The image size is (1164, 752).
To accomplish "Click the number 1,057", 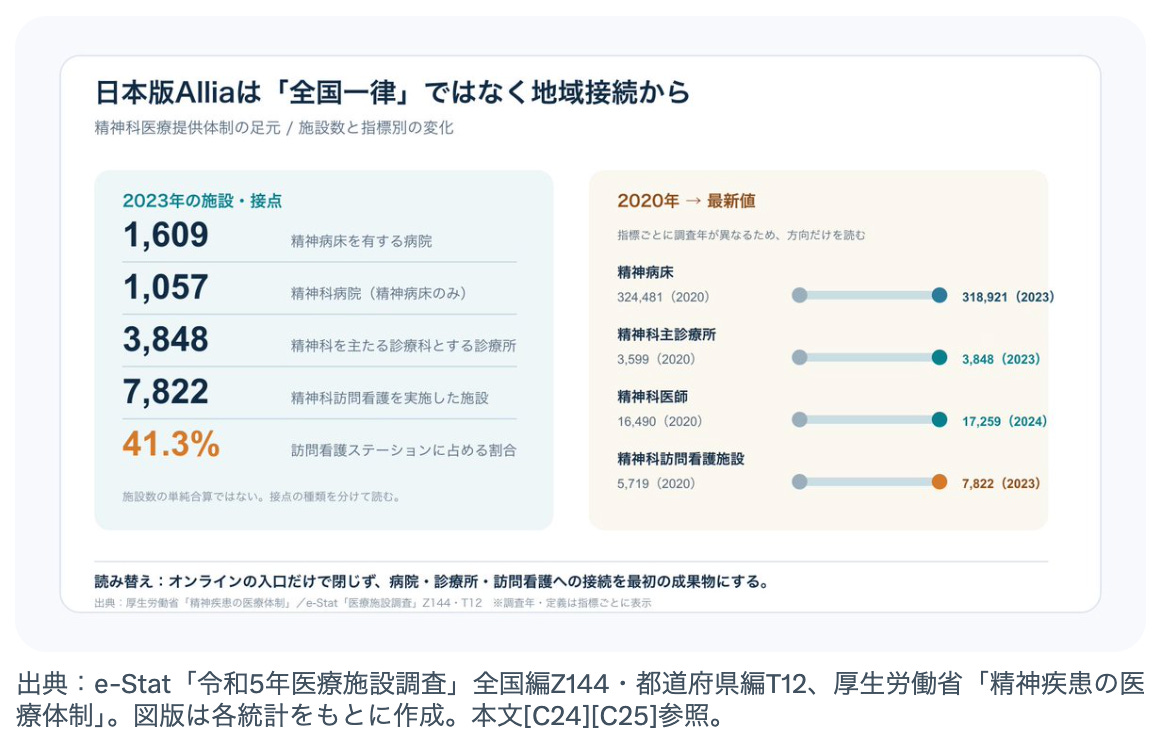I will [x=166, y=287].
